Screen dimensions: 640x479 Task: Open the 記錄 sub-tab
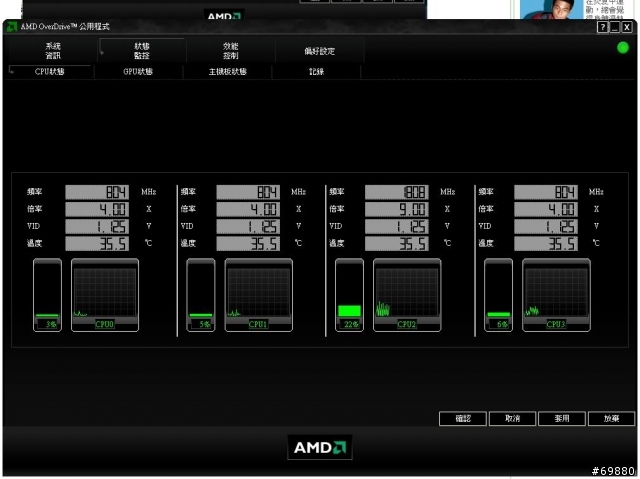pos(316,71)
